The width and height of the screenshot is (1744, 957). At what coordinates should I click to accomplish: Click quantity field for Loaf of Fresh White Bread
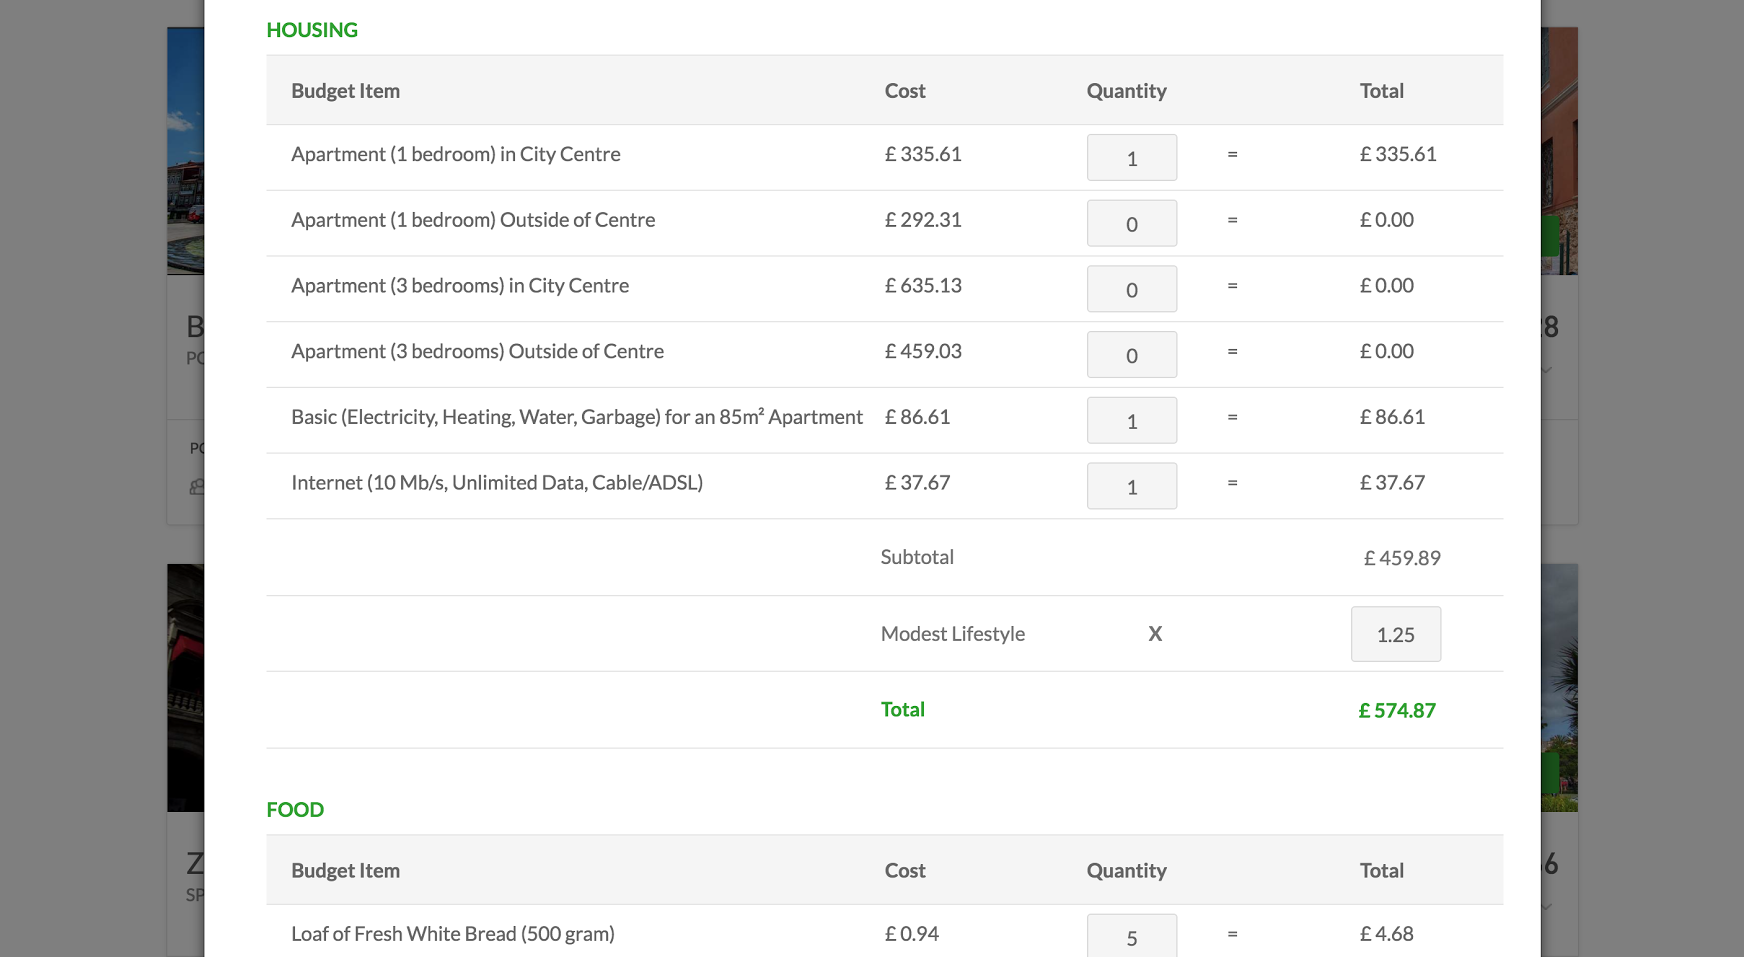point(1131,937)
